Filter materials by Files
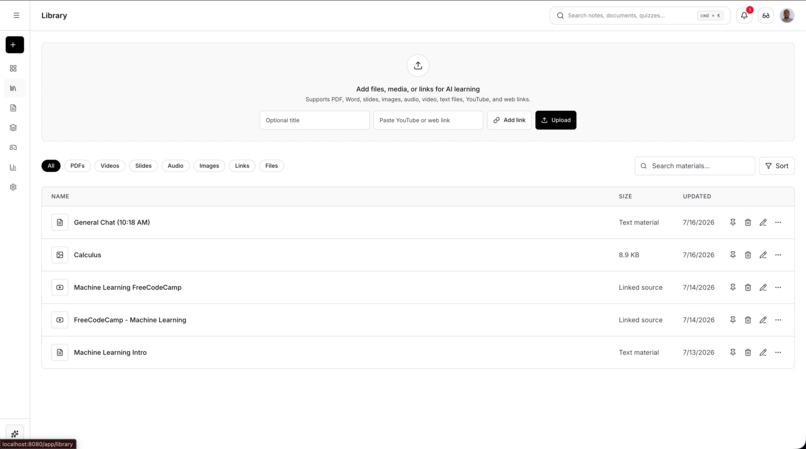This screenshot has width=806, height=449. [x=271, y=166]
